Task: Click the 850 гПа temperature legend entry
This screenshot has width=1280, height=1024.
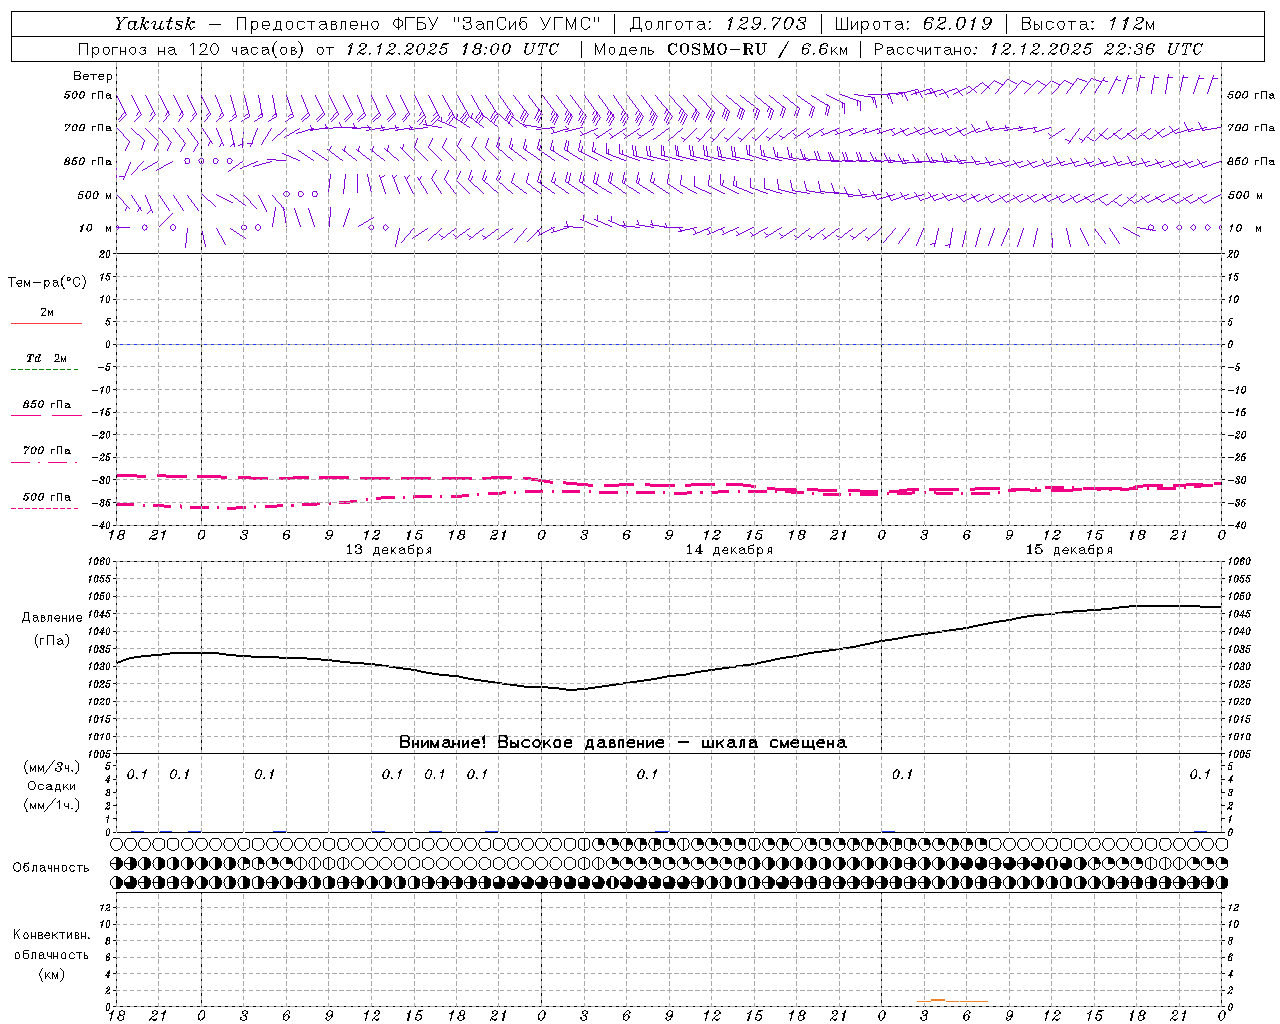Action: point(47,404)
